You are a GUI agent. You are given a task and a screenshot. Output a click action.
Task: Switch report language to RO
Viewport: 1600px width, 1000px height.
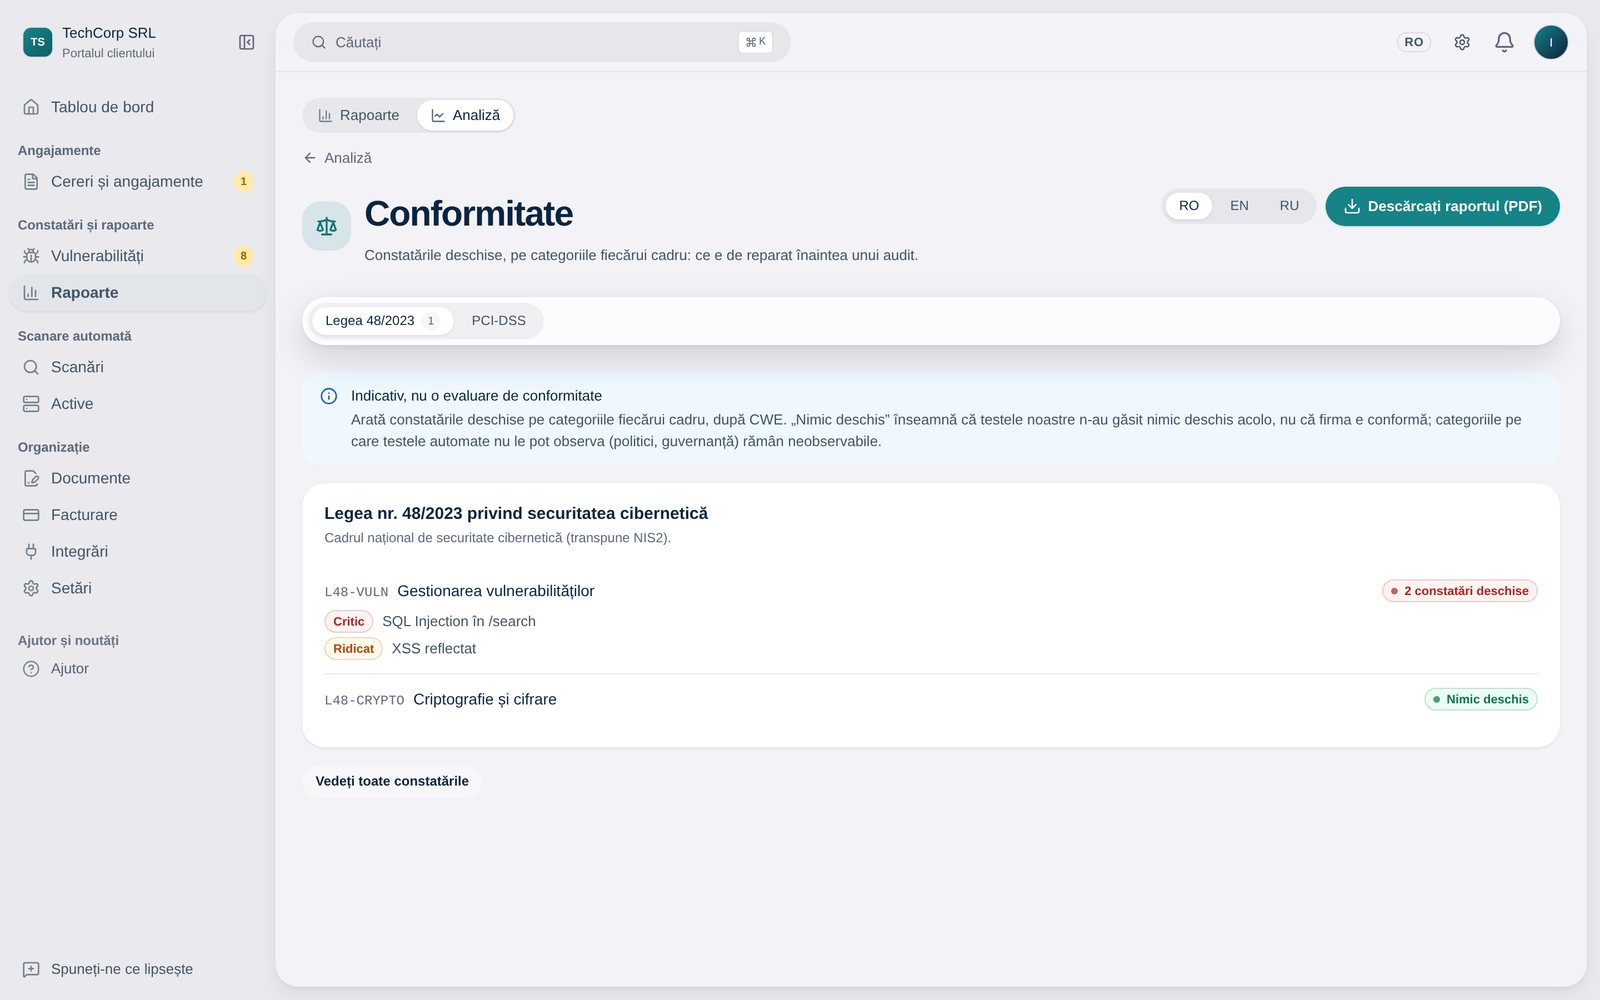coord(1188,206)
